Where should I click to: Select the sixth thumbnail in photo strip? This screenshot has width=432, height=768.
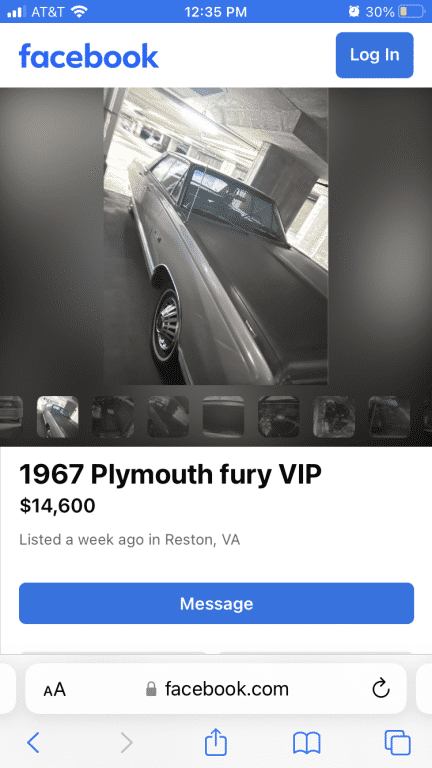coord(279,417)
